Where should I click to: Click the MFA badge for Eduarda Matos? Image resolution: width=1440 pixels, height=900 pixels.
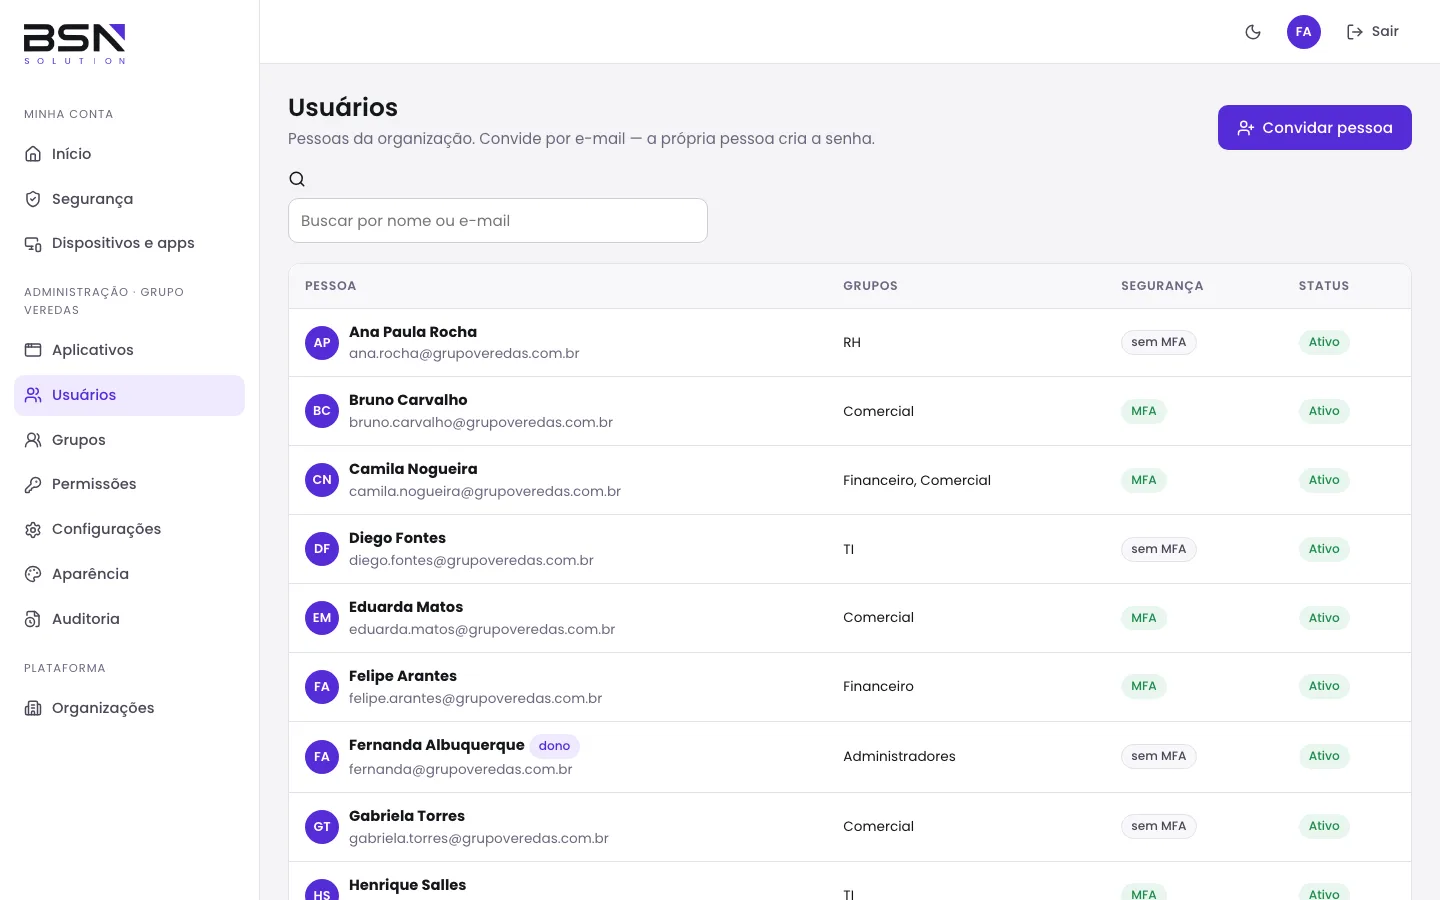pos(1144,618)
